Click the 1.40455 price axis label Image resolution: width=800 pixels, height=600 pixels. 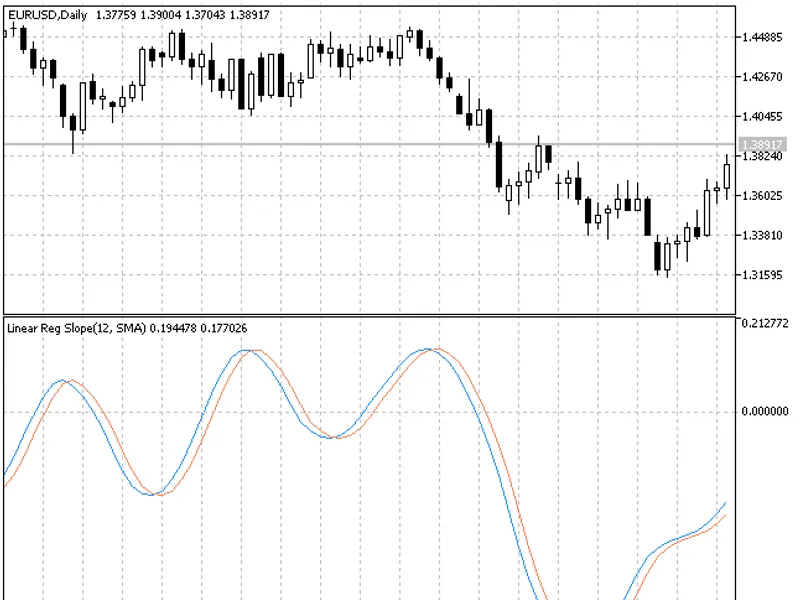[762, 116]
